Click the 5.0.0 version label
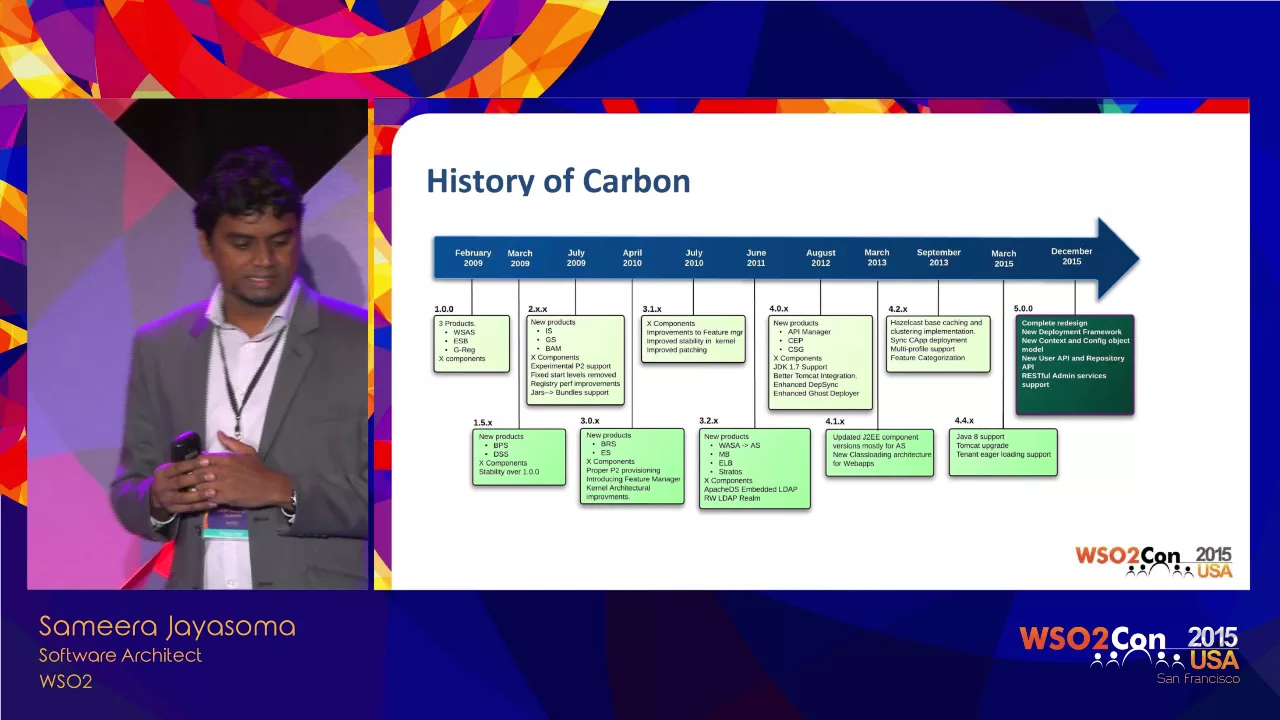This screenshot has height=720, width=1280. click(x=1023, y=309)
